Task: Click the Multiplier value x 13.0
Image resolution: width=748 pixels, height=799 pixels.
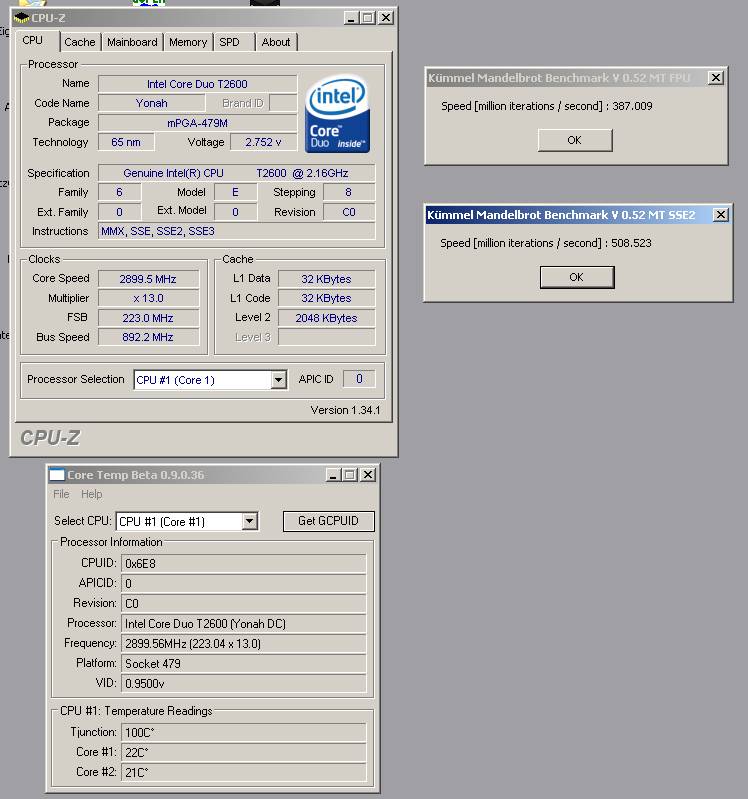Action: coord(148,298)
